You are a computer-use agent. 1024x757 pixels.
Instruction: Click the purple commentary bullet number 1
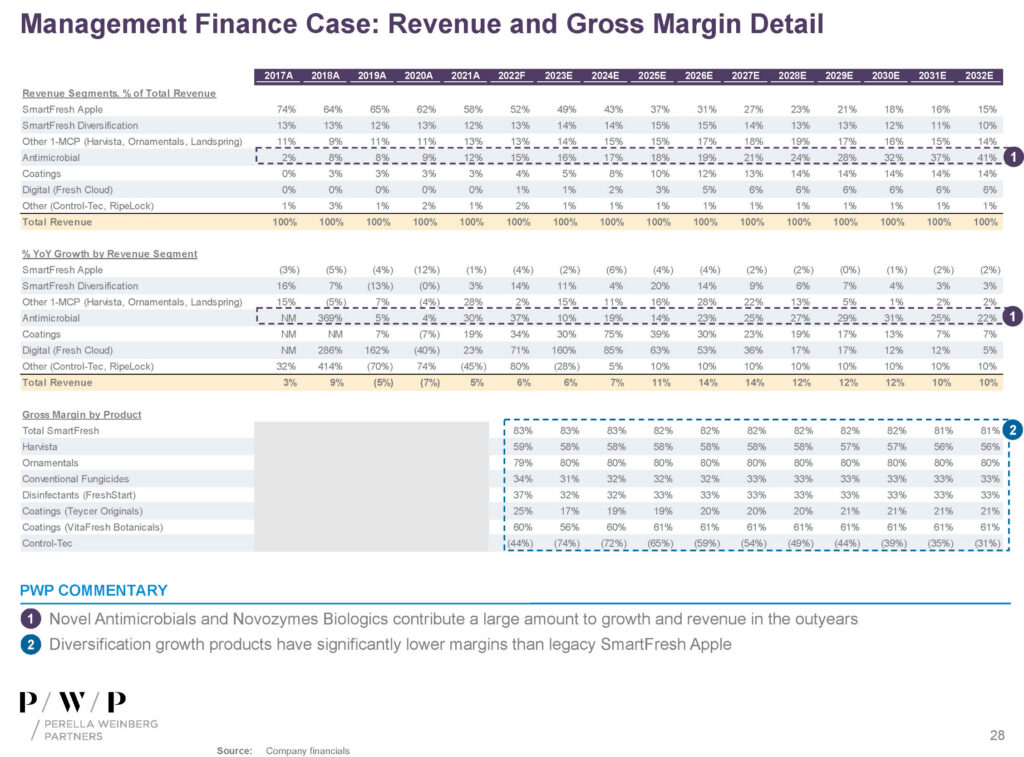pyautogui.click(x=30, y=619)
